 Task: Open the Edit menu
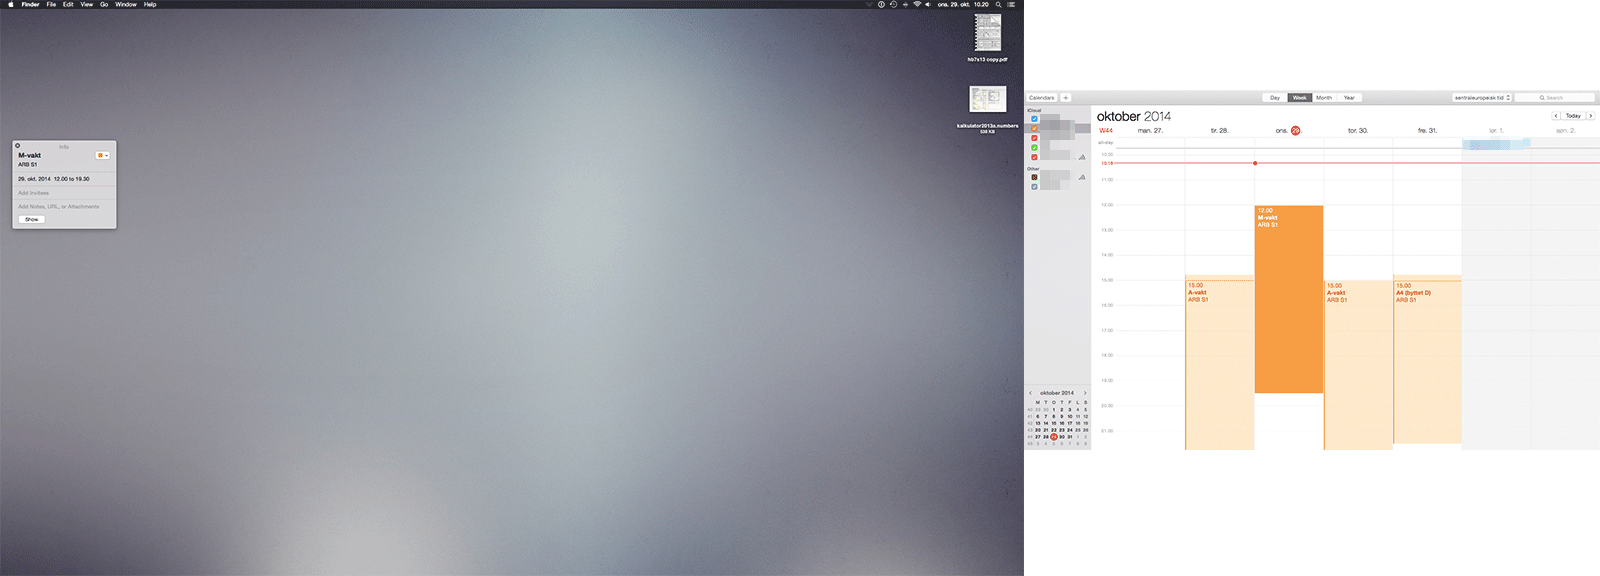pyautogui.click(x=68, y=4)
